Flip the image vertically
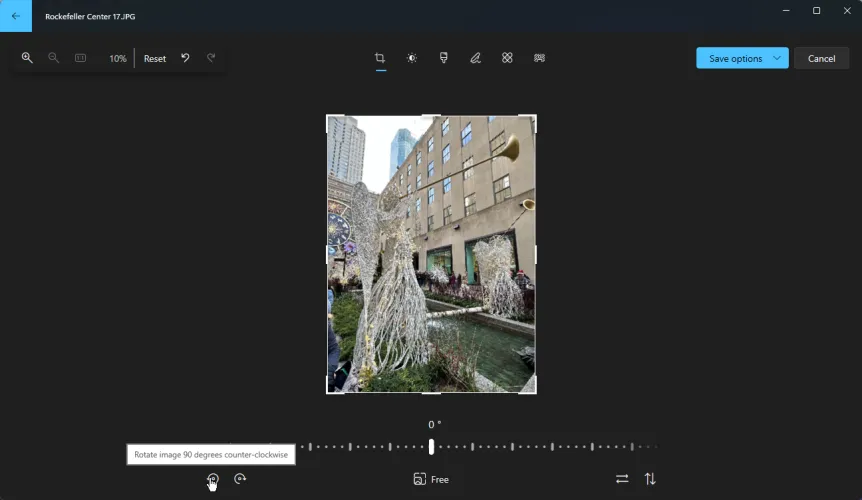The width and height of the screenshot is (862, 500). click(x=650, y=479)
